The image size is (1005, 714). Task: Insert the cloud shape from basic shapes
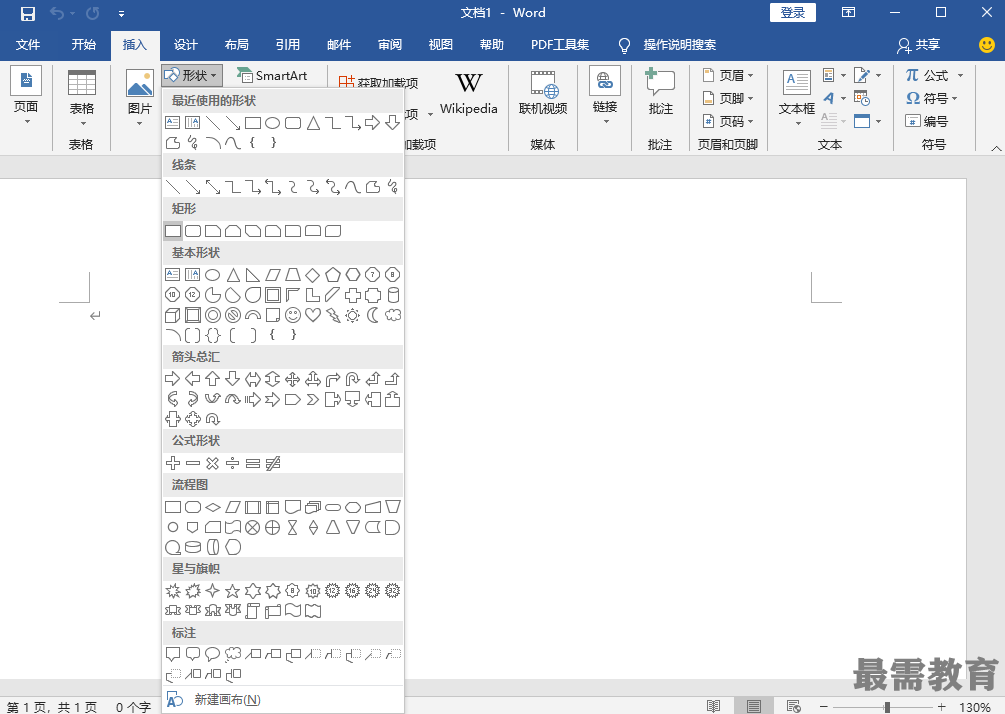pos(393,315)
